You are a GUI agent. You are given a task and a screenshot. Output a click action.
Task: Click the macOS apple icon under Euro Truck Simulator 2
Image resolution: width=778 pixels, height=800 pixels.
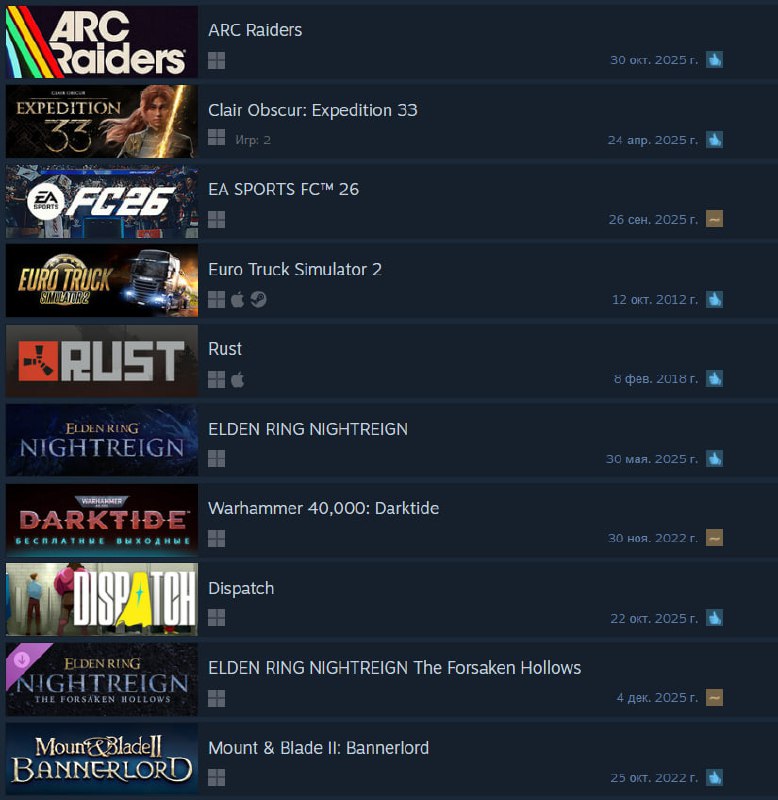click(237, 299)
